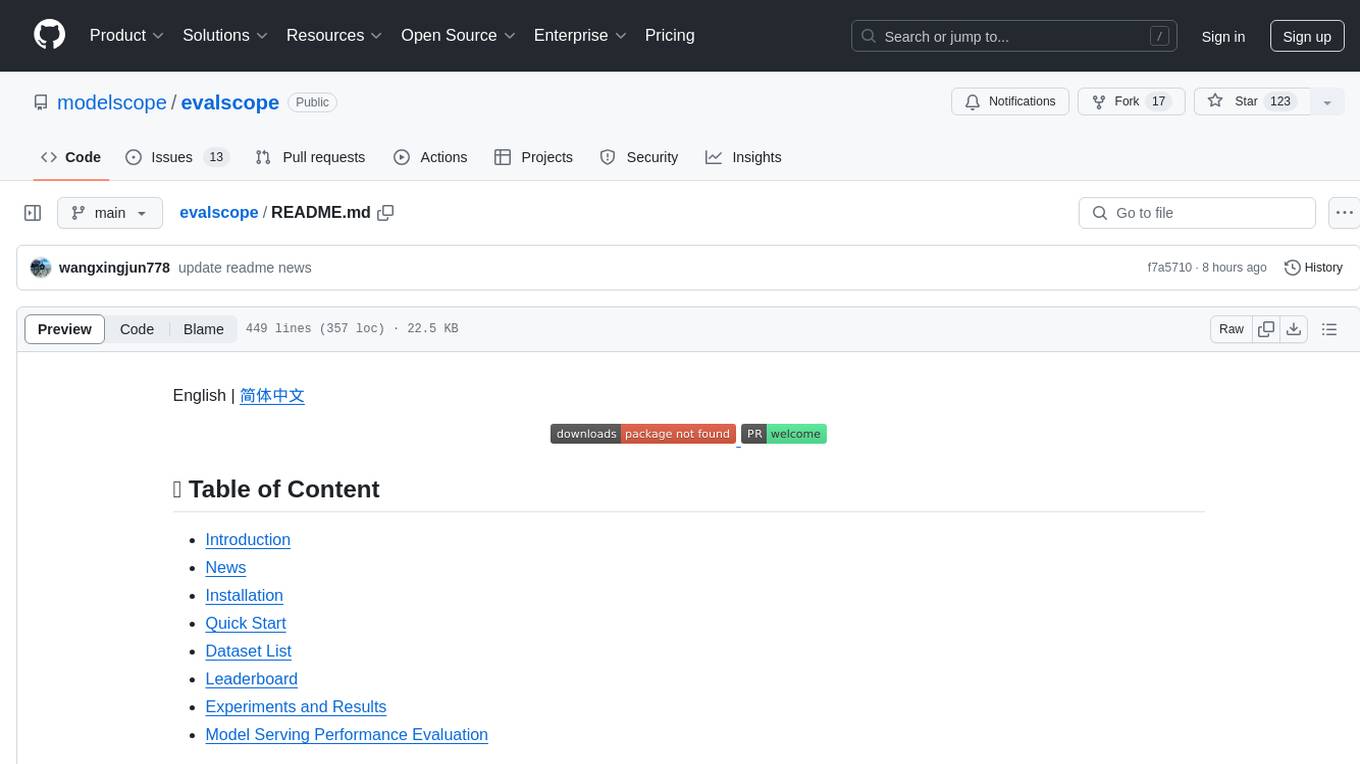Open the Raw file view
Screen dimensions: 1360x764
point(1231,329)
